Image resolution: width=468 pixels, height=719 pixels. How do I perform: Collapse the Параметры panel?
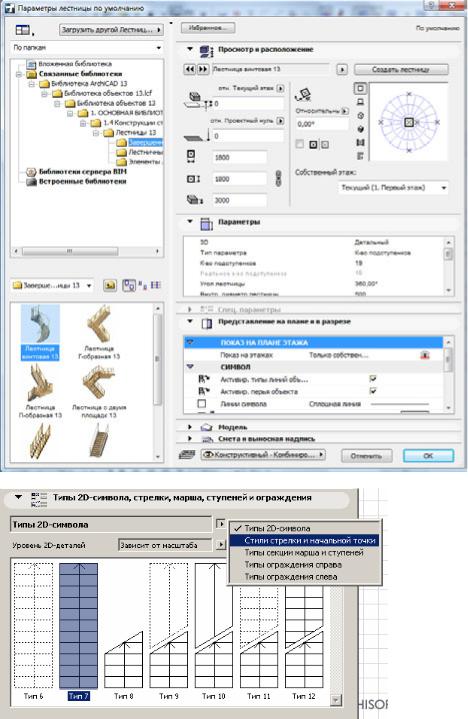[190, 222]
